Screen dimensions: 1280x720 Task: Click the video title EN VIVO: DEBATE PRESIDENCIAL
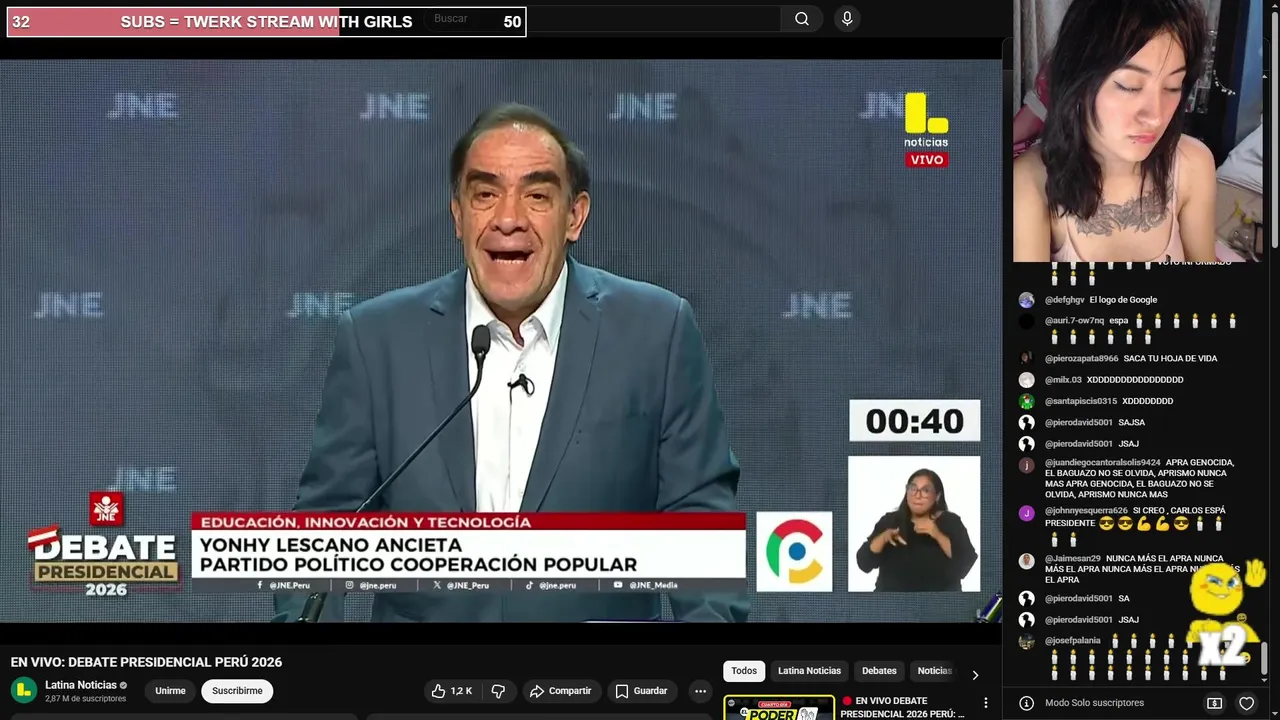pyautogui.click(x=146, y=662)
